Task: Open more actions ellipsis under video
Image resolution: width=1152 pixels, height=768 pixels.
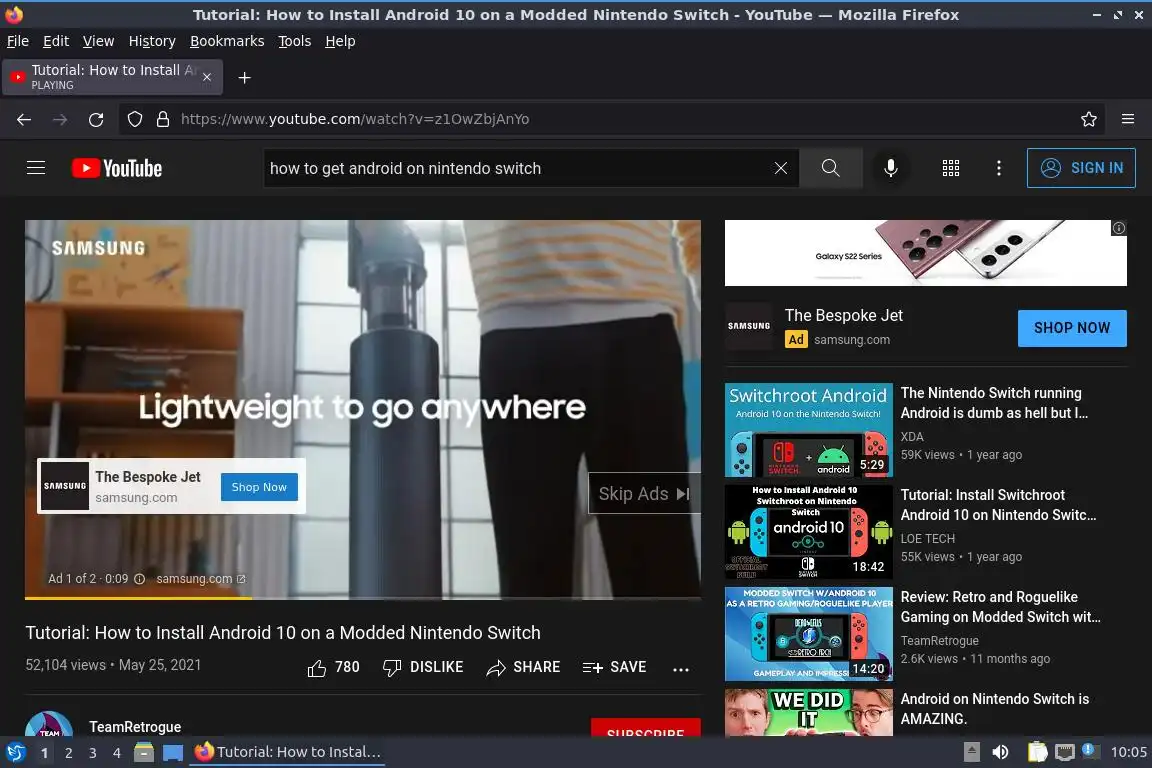Action: click(x=681, y=669)
